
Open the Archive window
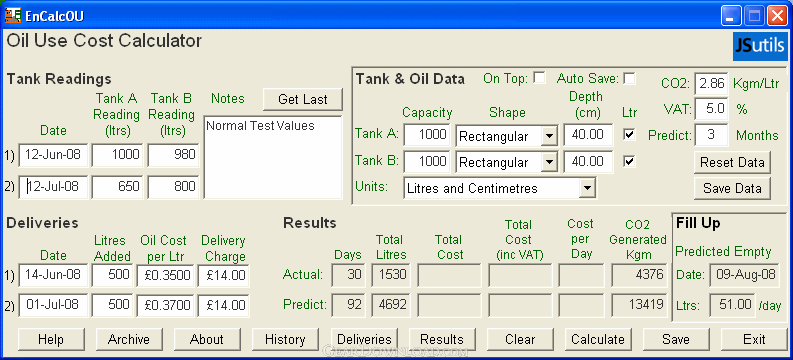coord(128,339)
